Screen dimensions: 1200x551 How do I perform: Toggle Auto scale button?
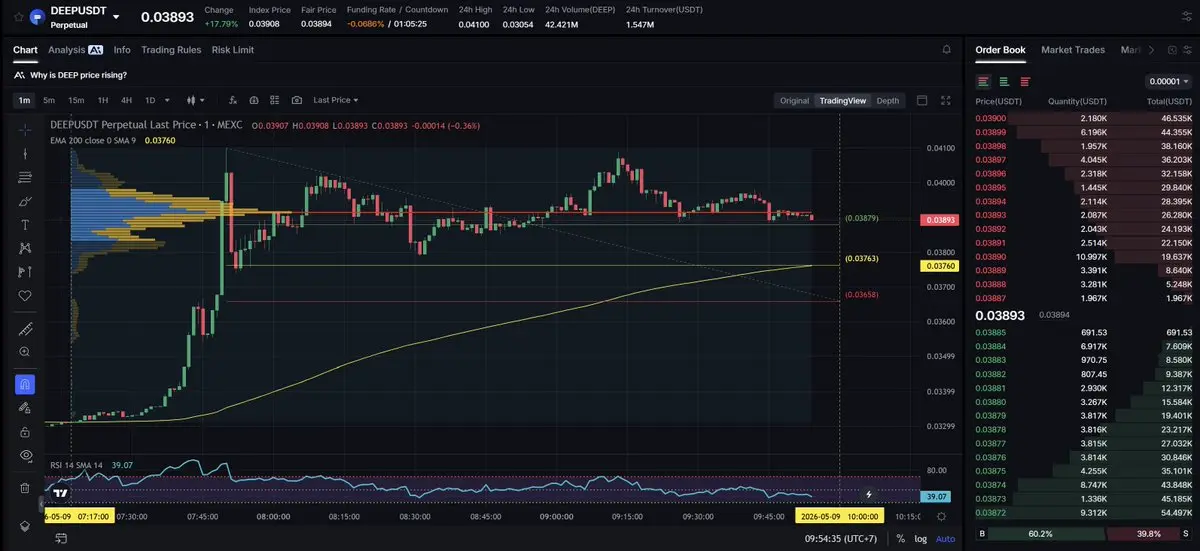[x=945, y=539]
